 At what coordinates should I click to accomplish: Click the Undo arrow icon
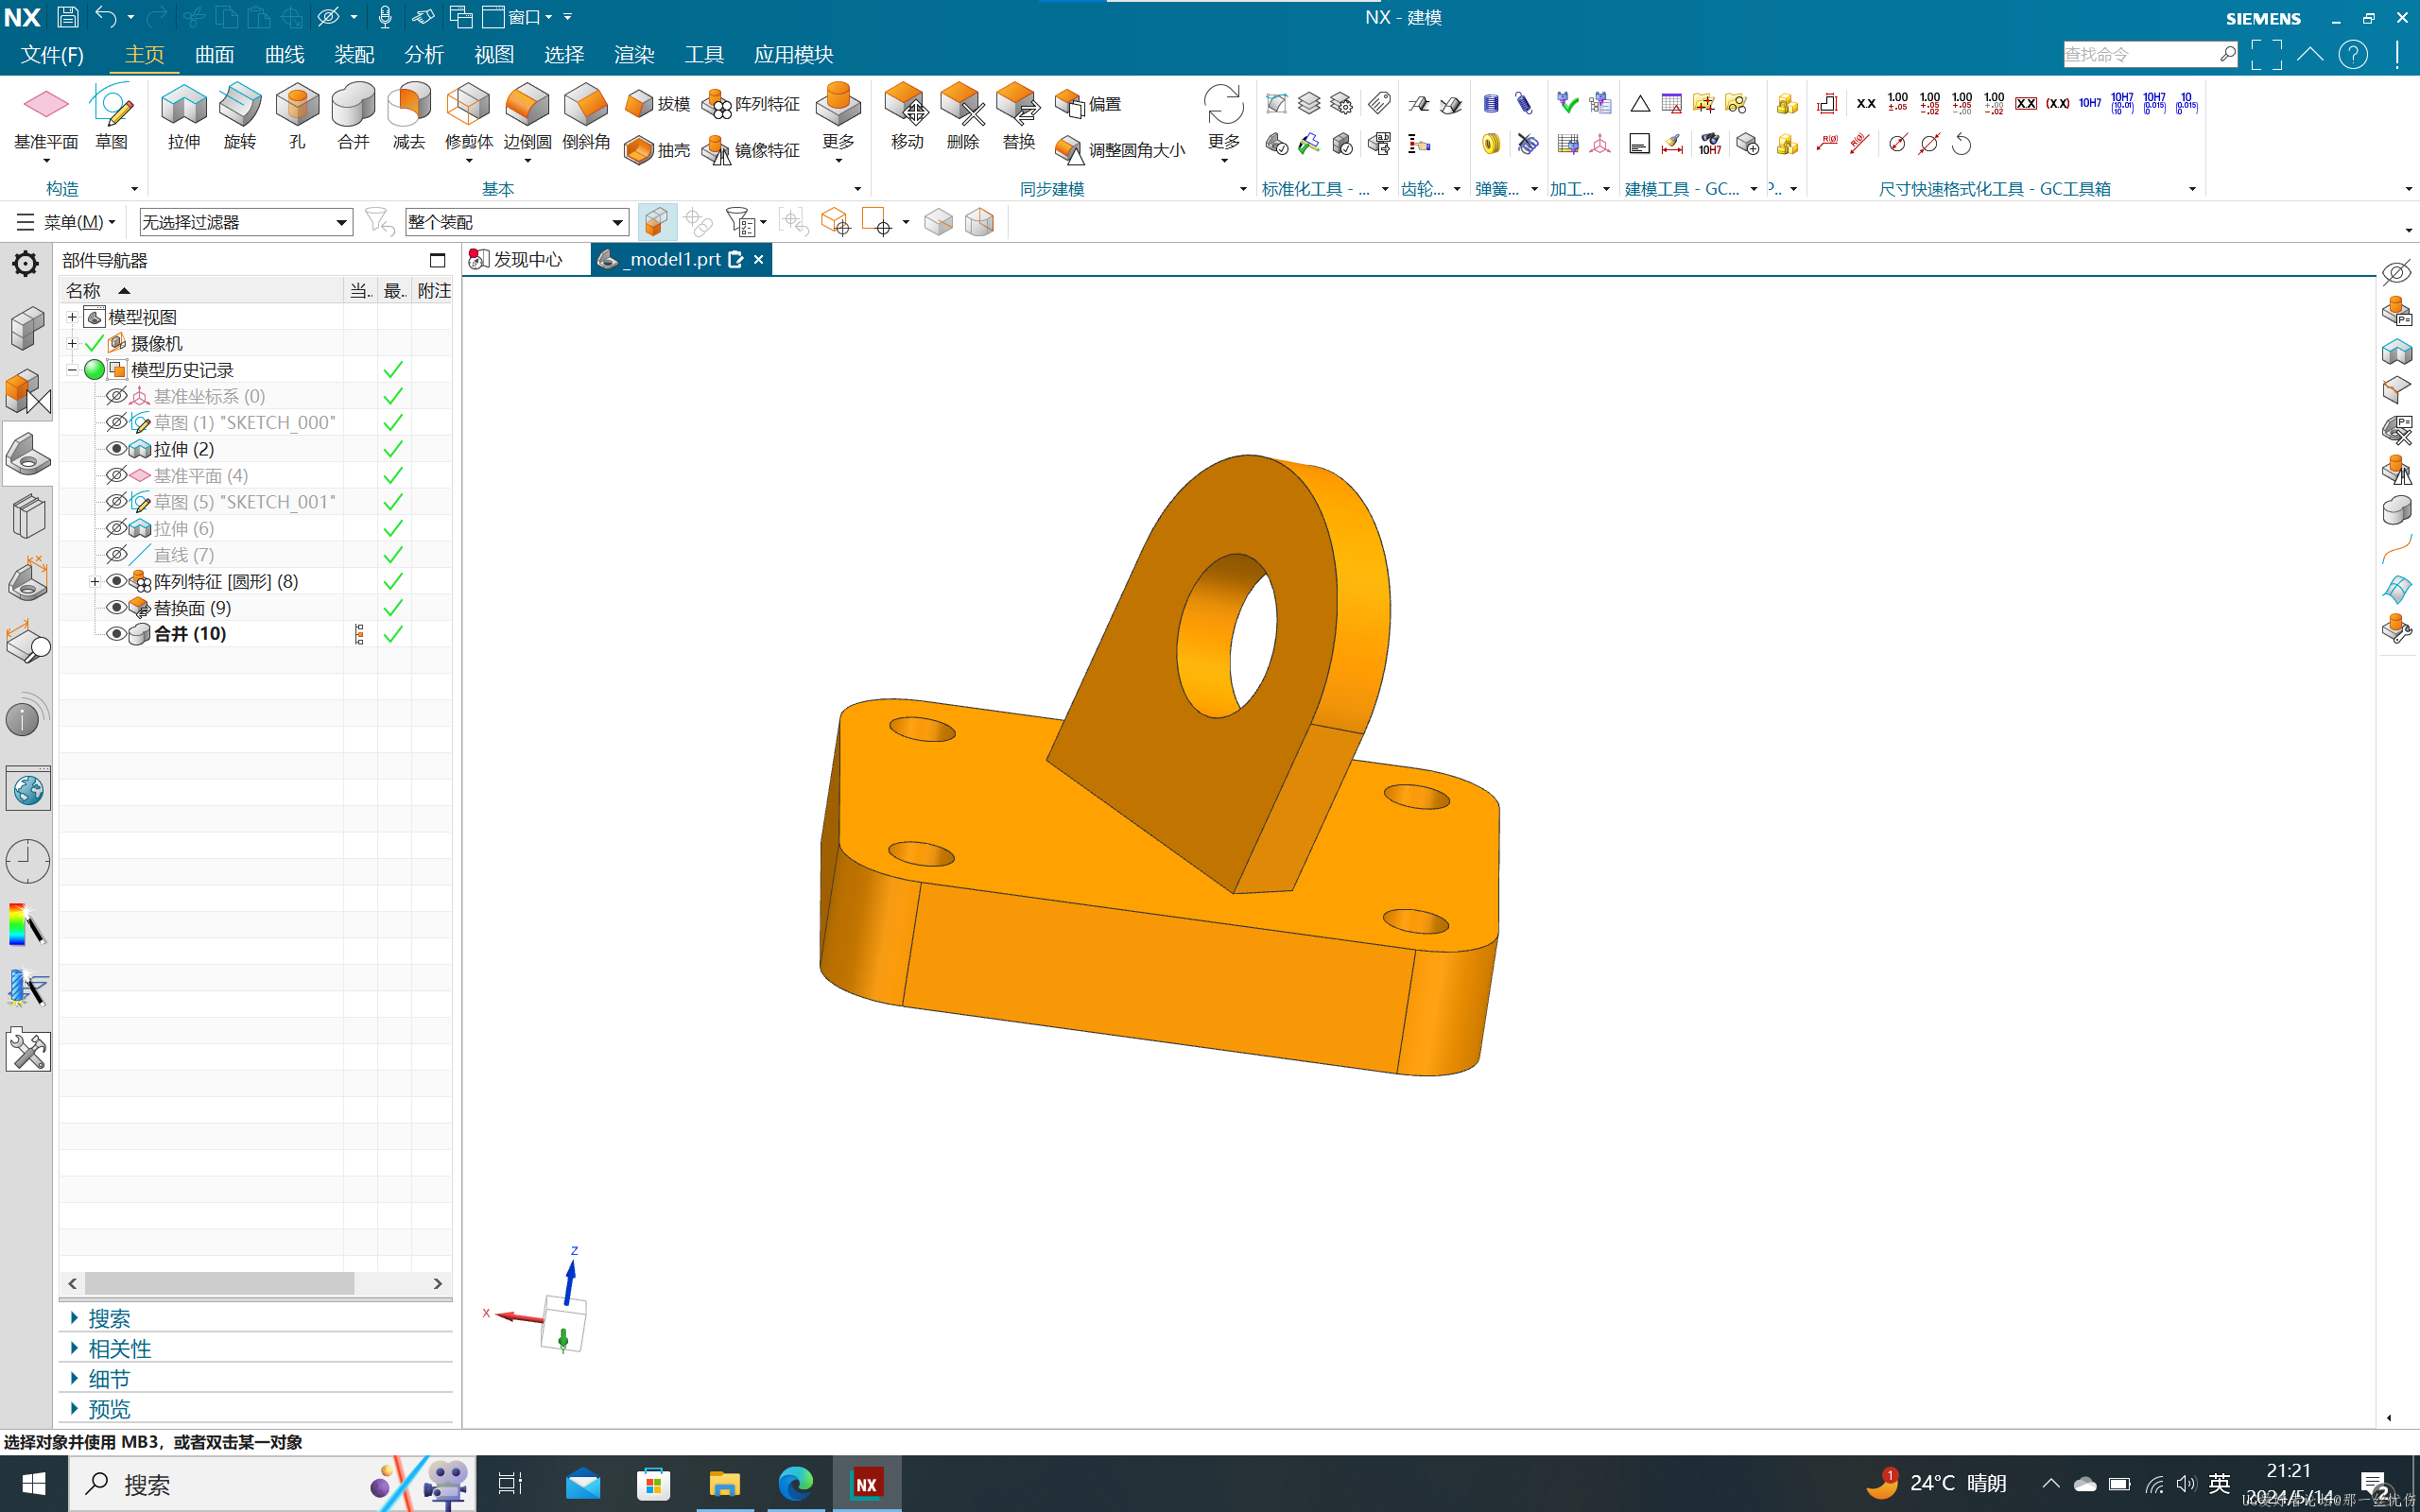[x=105, y=17]
